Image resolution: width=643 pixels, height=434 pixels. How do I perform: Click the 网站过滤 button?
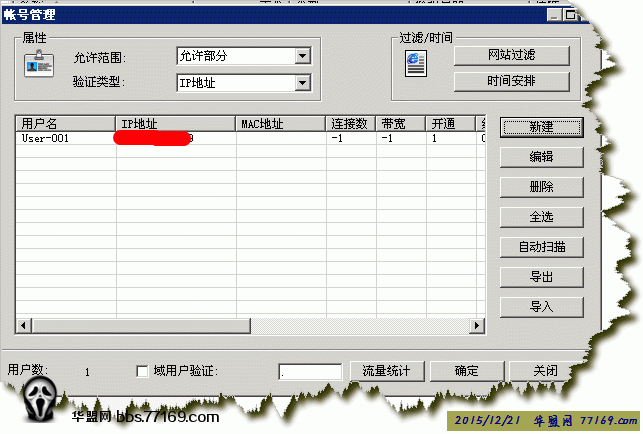[511, 55]
